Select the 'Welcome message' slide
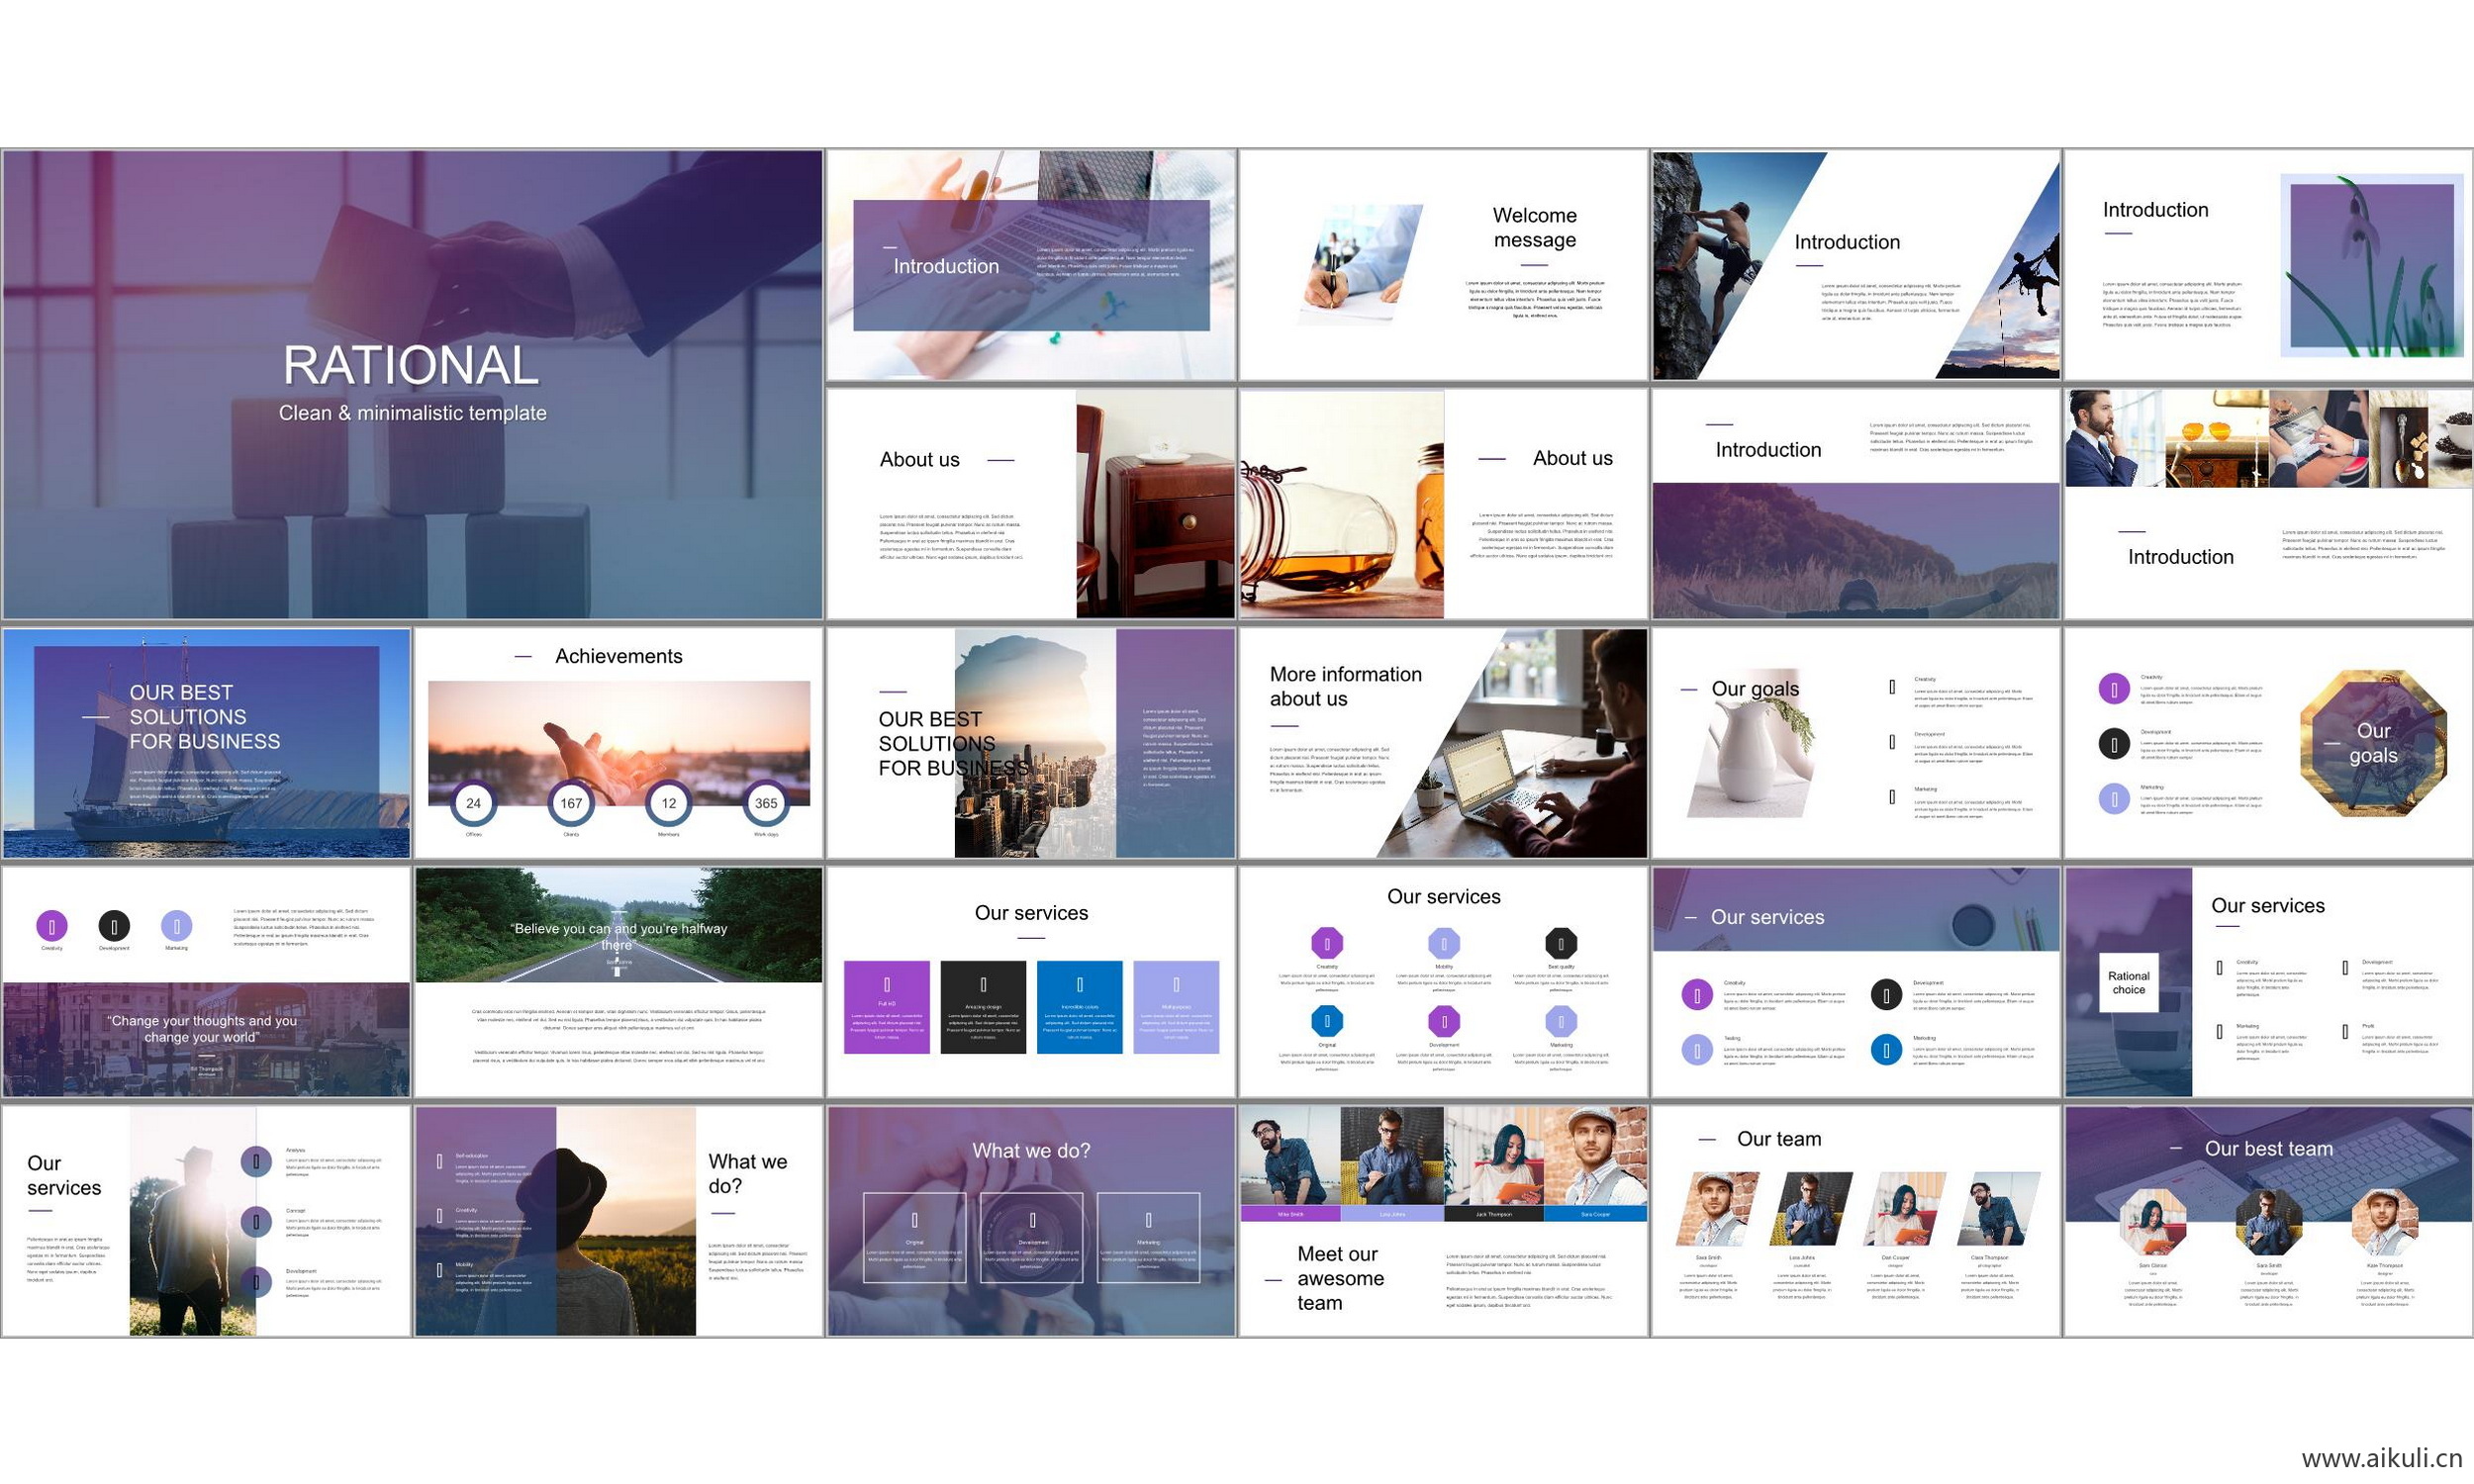Viewport: 2474px width, 1484px height. pyautogui.click(x=1442, y=265)
